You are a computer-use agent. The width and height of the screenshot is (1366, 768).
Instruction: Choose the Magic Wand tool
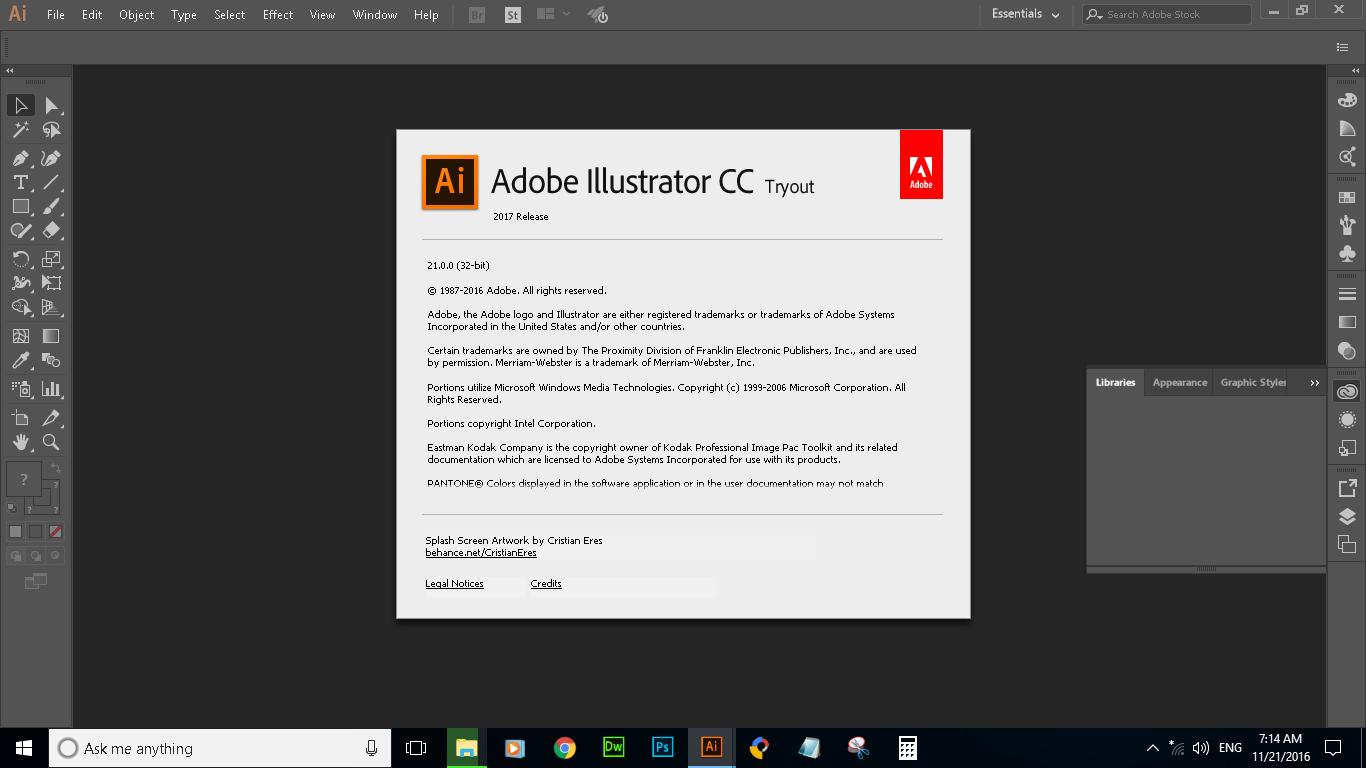pos(21,130)
